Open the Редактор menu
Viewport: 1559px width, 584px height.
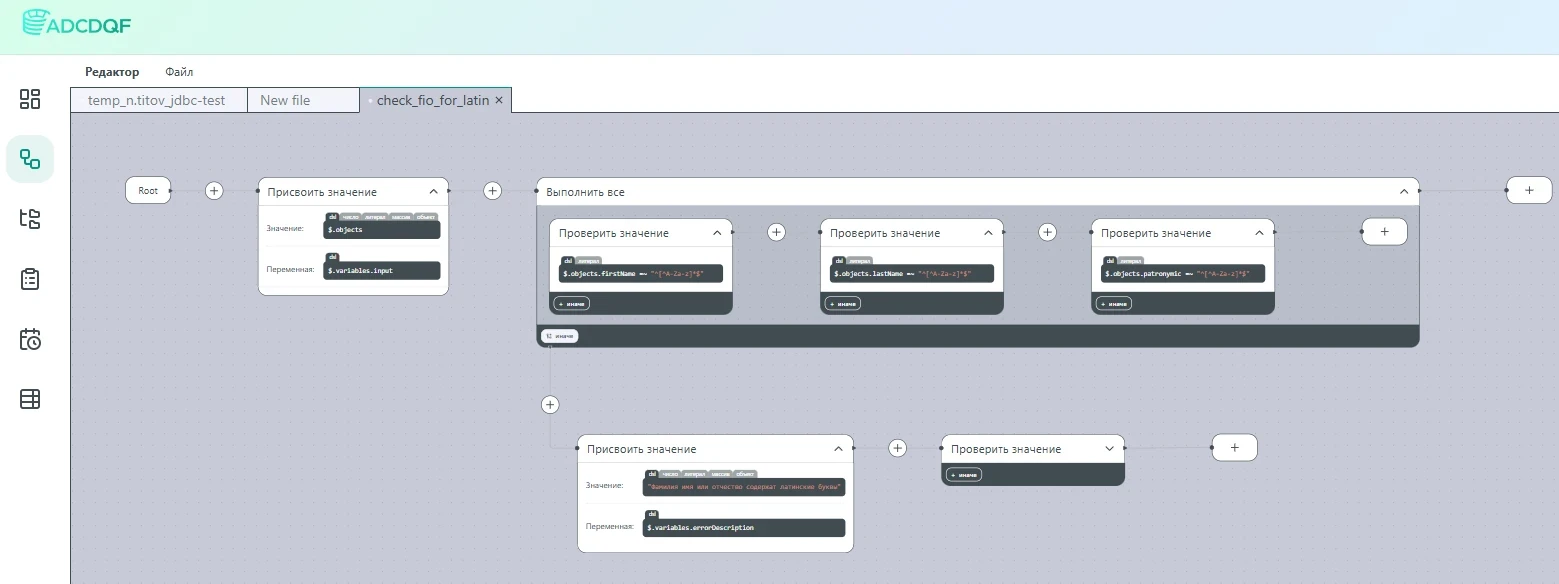[x=112, y=72]
